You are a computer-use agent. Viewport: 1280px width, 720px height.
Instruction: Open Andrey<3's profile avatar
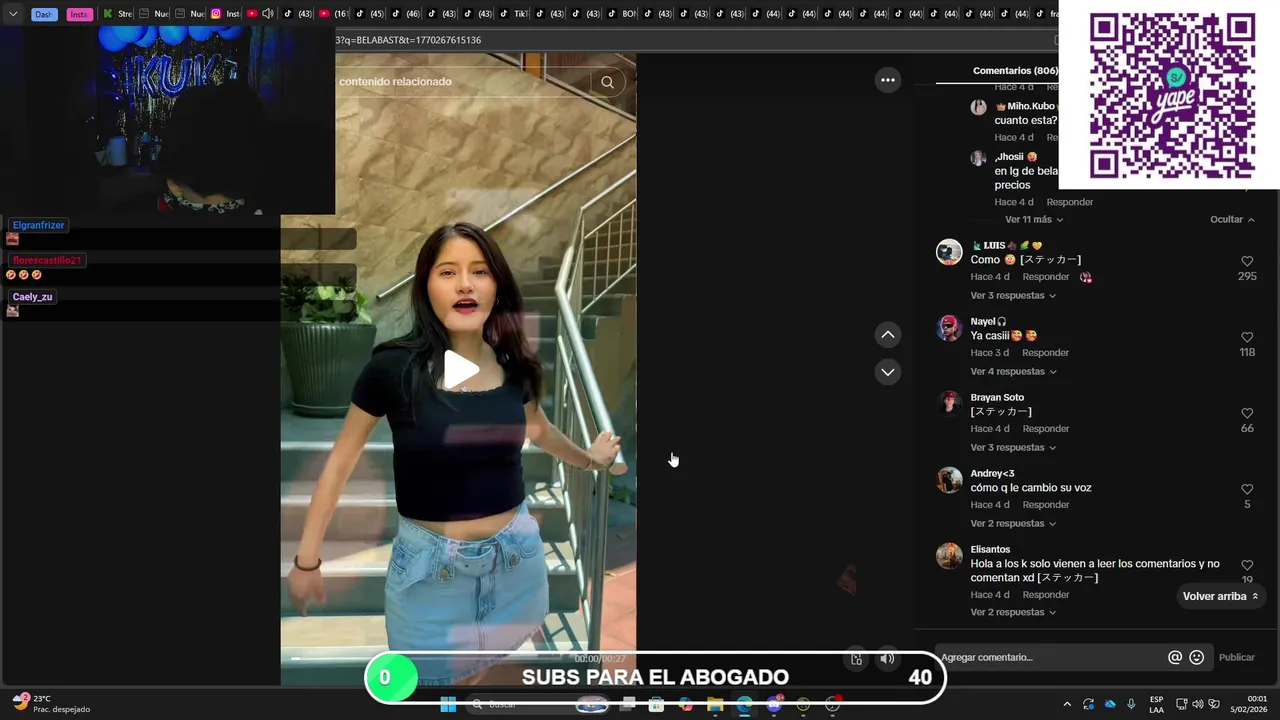pos(949,480)
